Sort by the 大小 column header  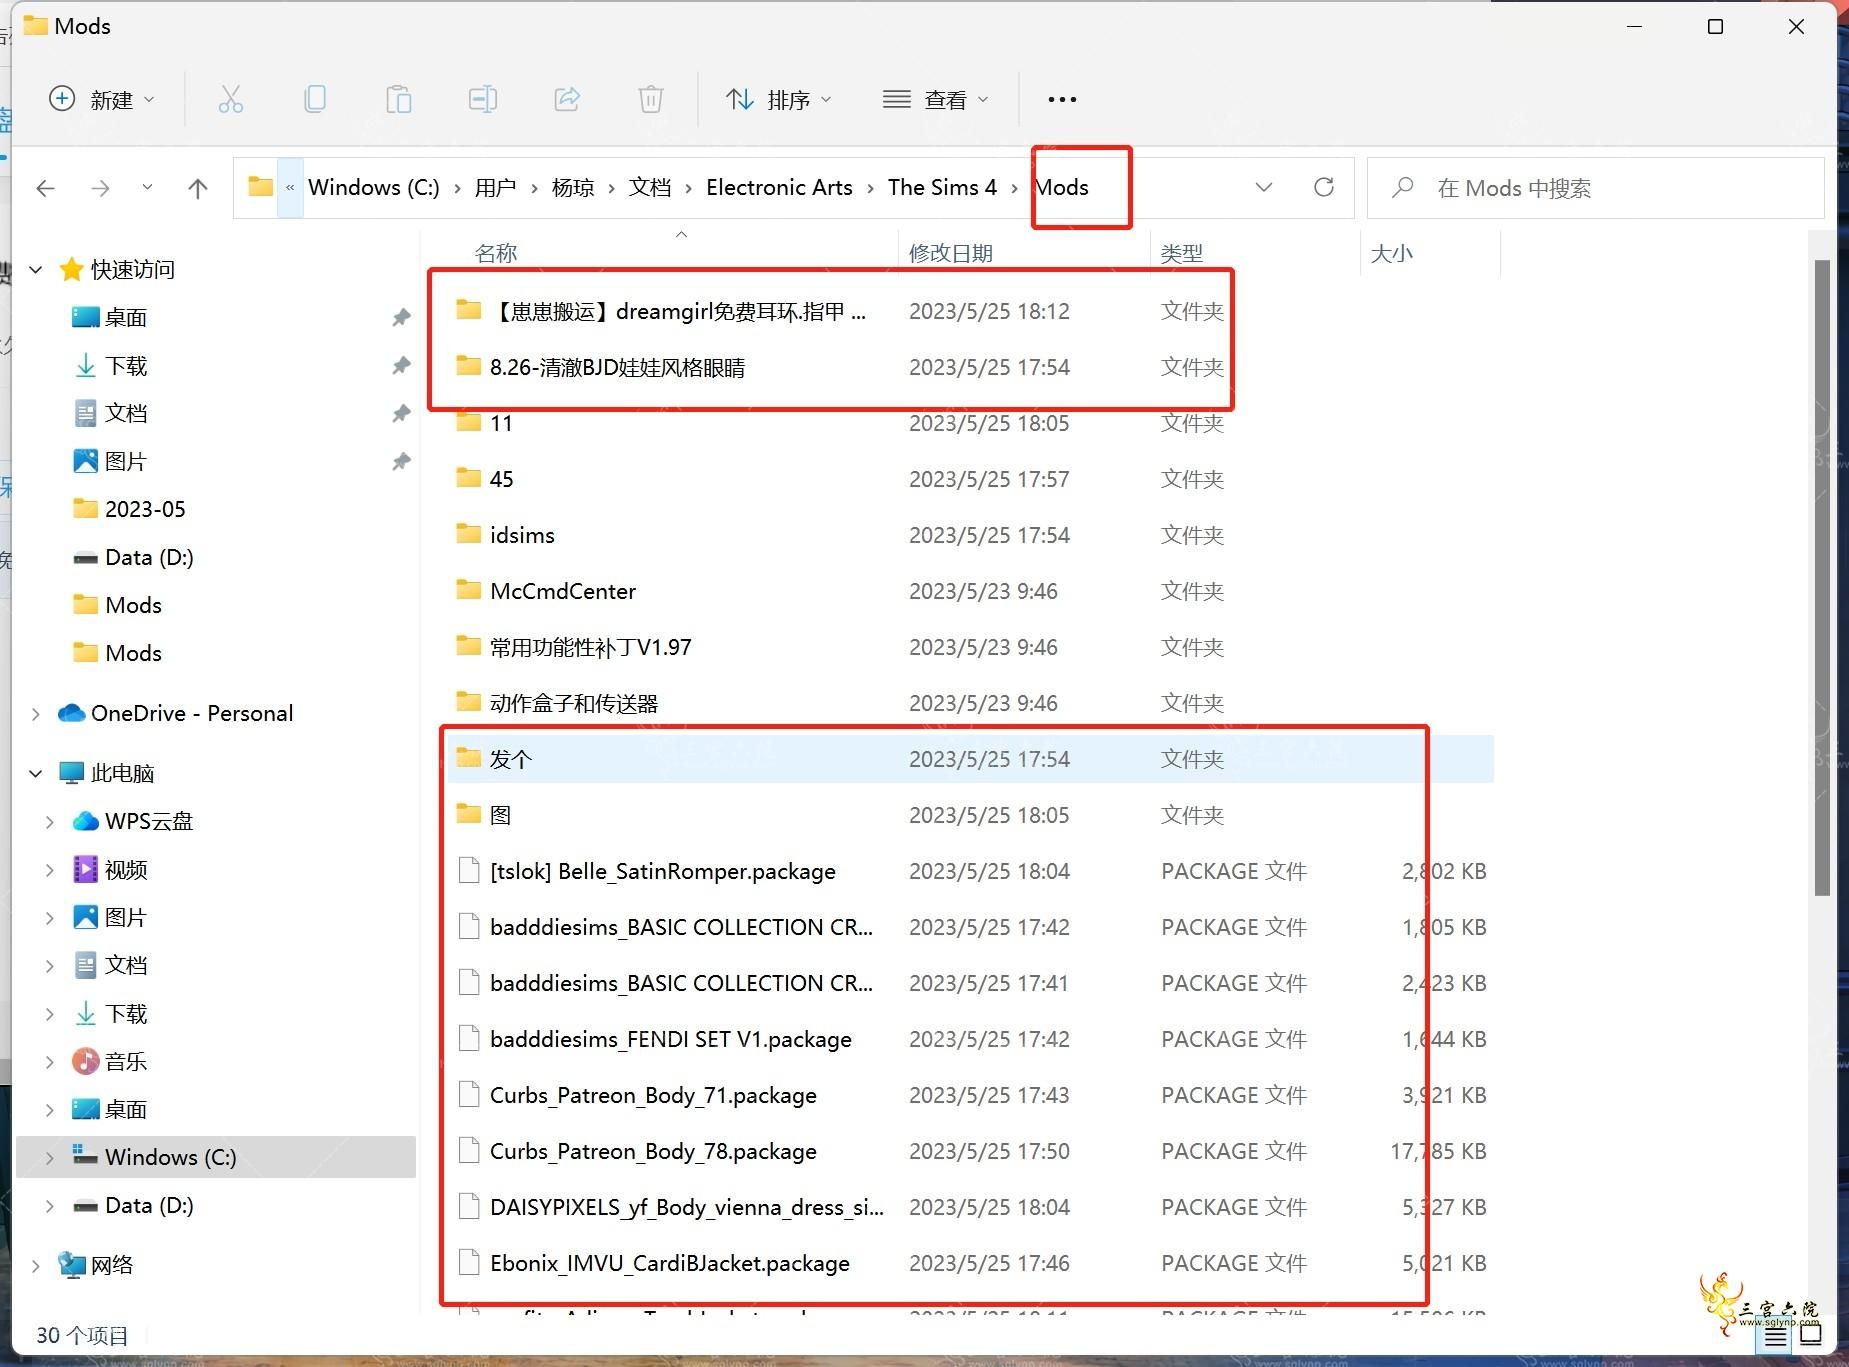[x=1391, y=253]
